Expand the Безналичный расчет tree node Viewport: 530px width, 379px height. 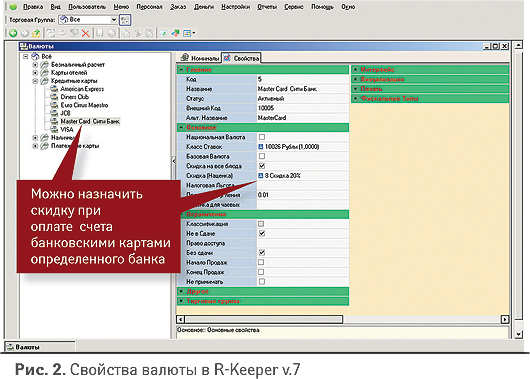click(35, 64)
